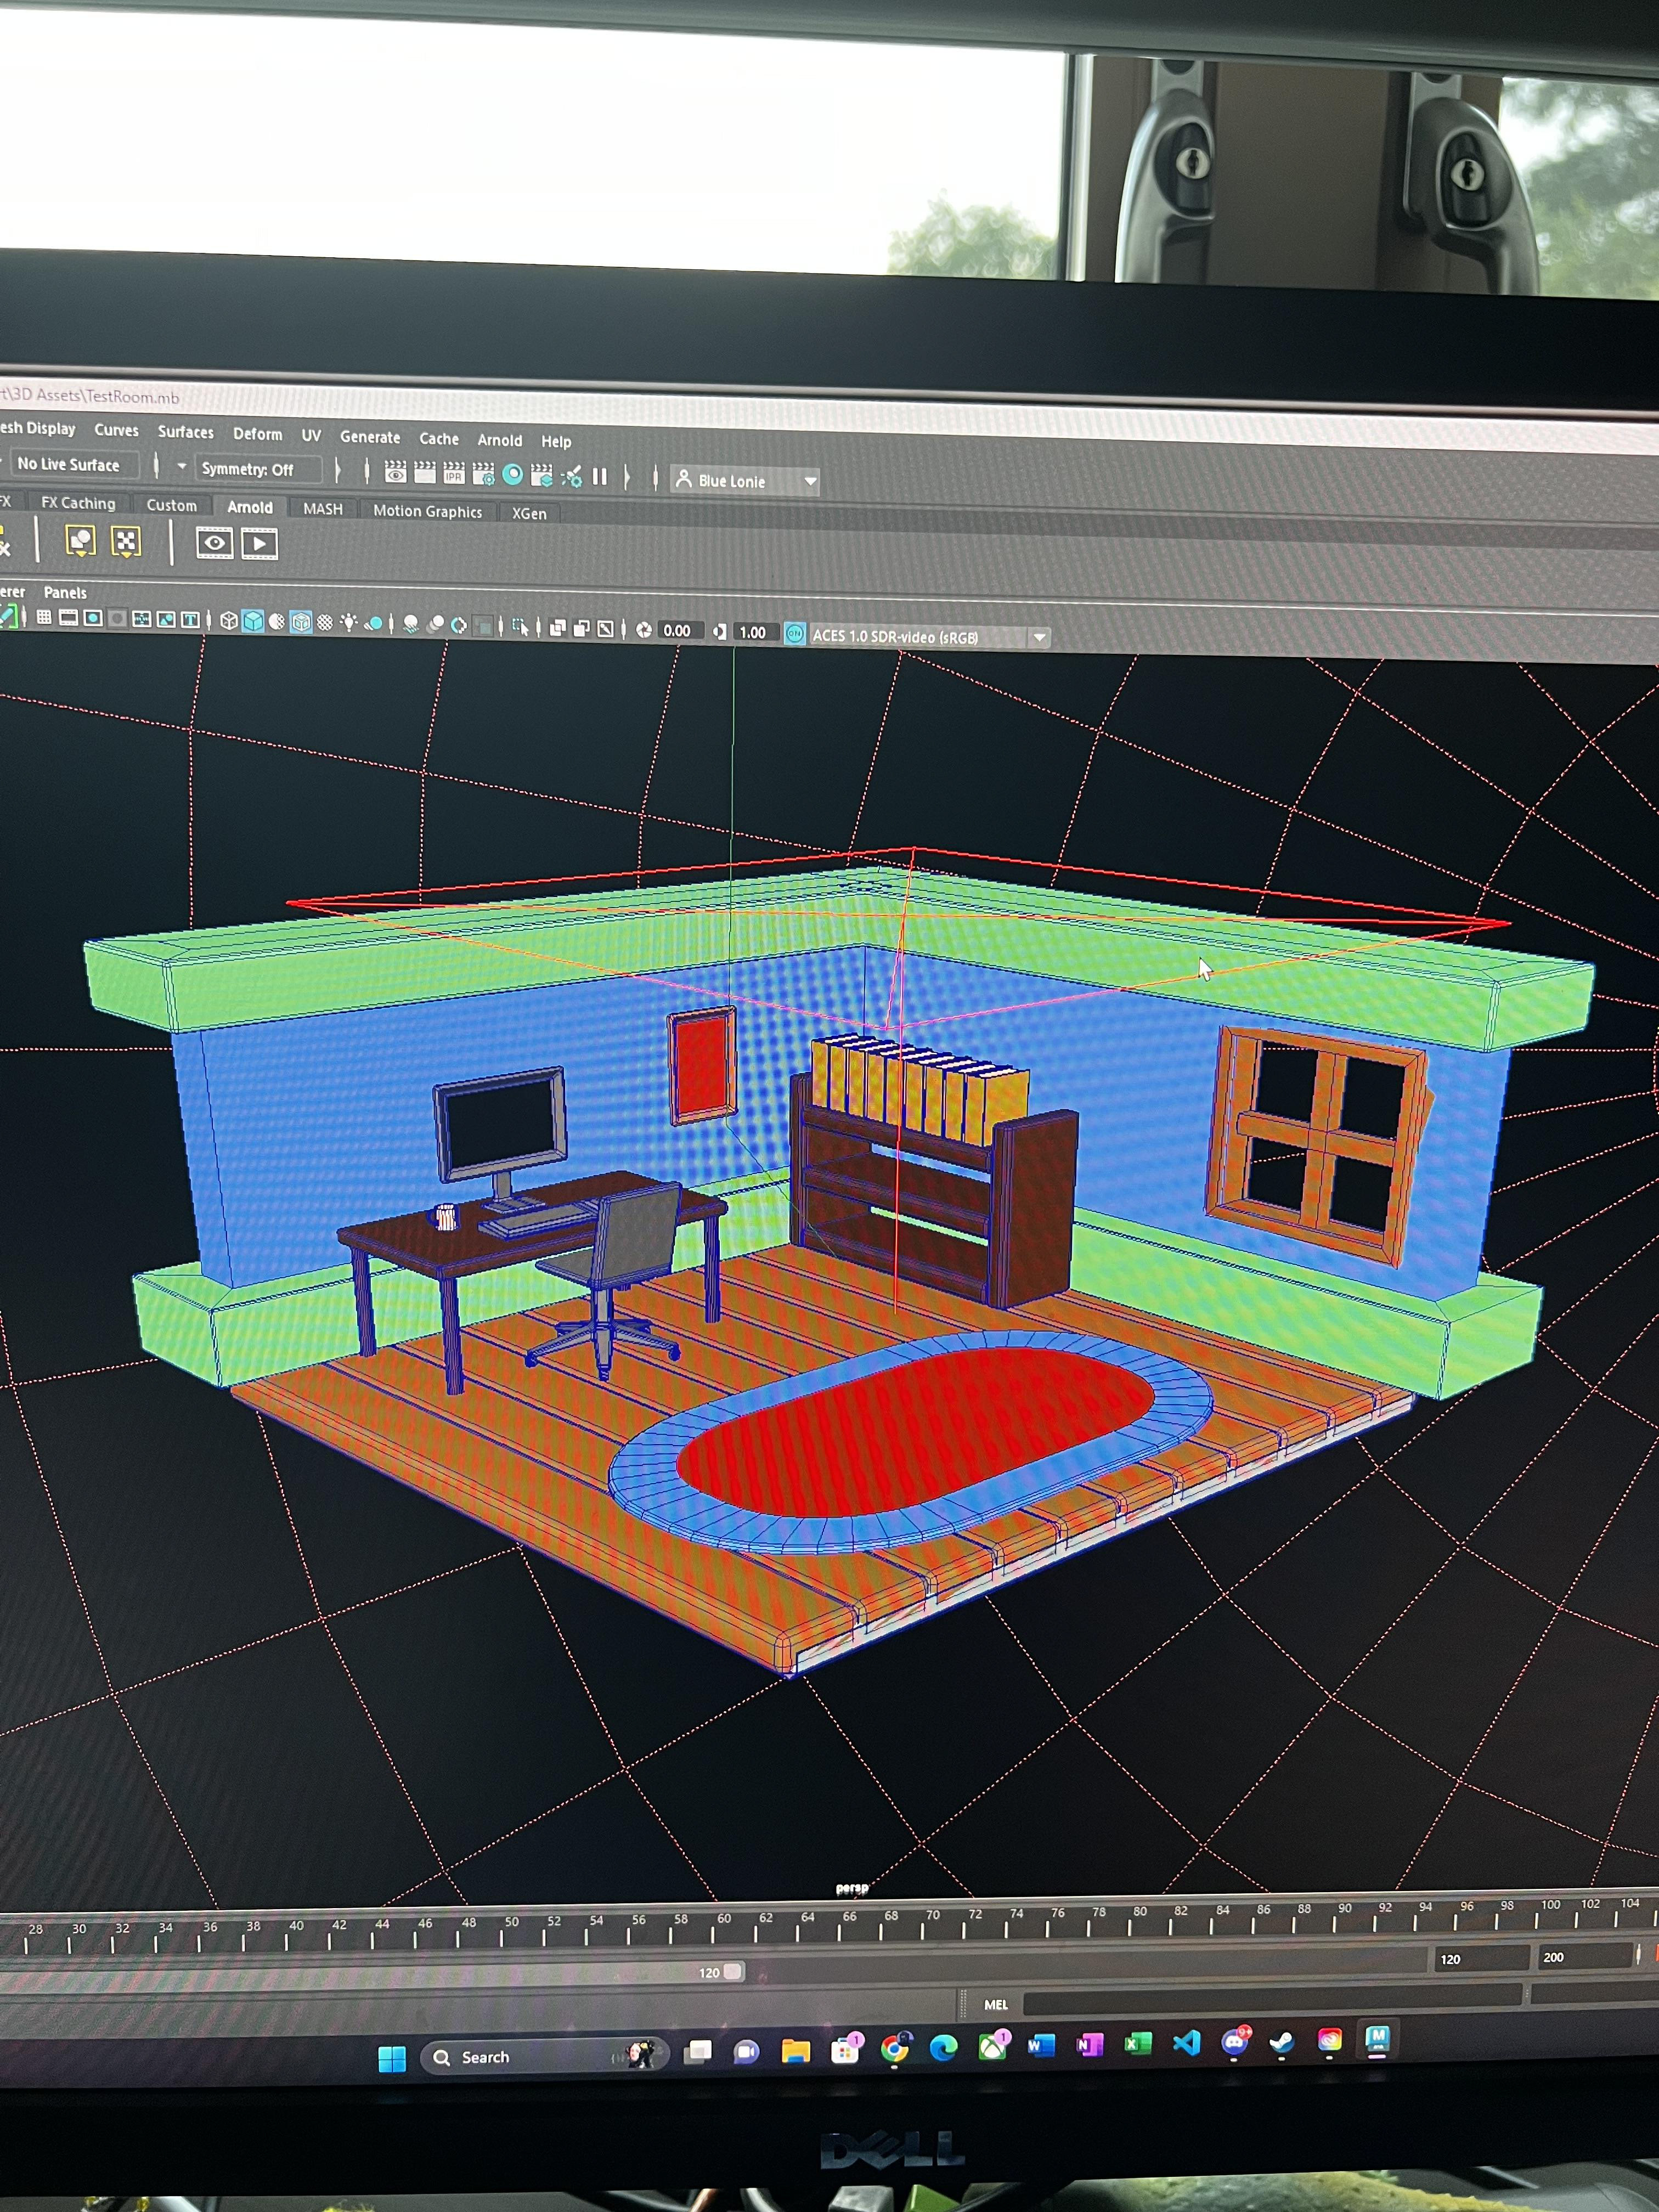Open the Deform menu

[x=258, y=434]
